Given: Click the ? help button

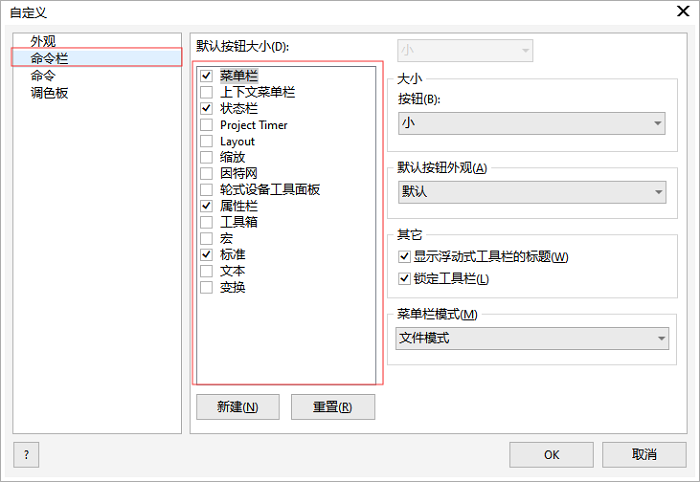Looking at the screenshot, I should (x=26, y=454).
